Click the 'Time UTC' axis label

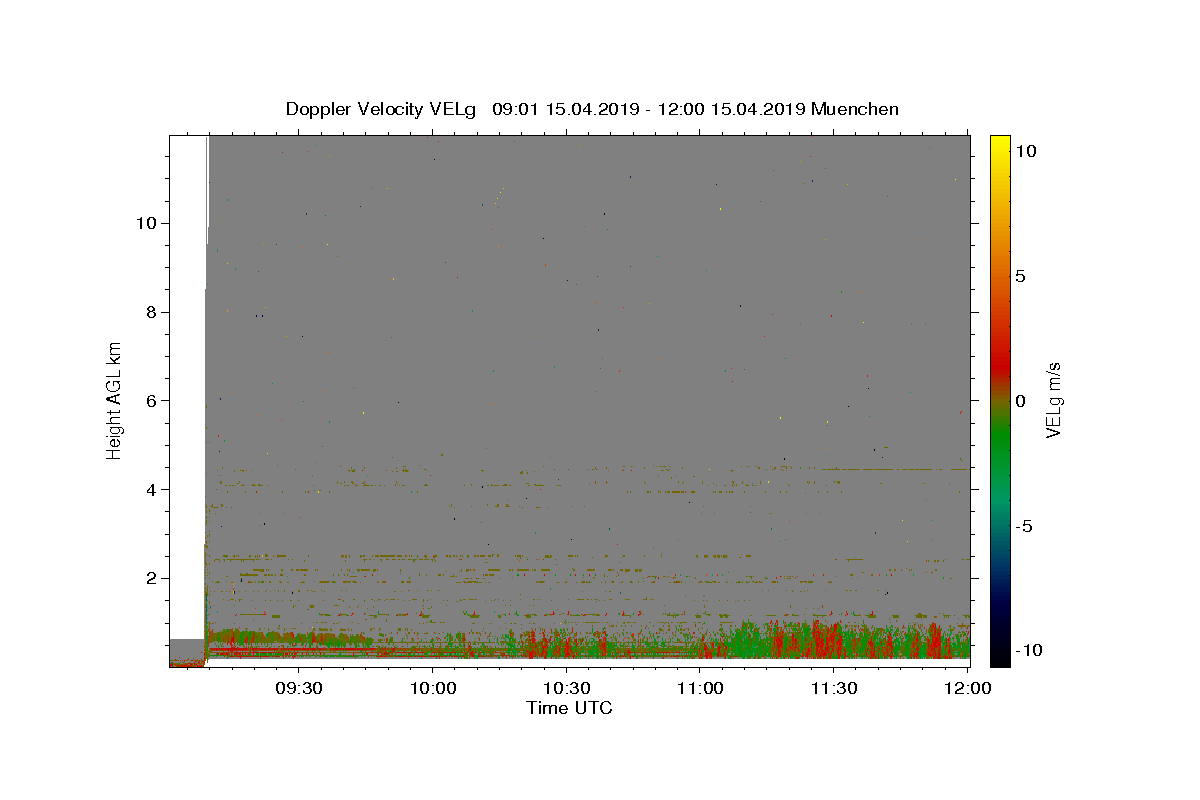click(x=569, y=708)
